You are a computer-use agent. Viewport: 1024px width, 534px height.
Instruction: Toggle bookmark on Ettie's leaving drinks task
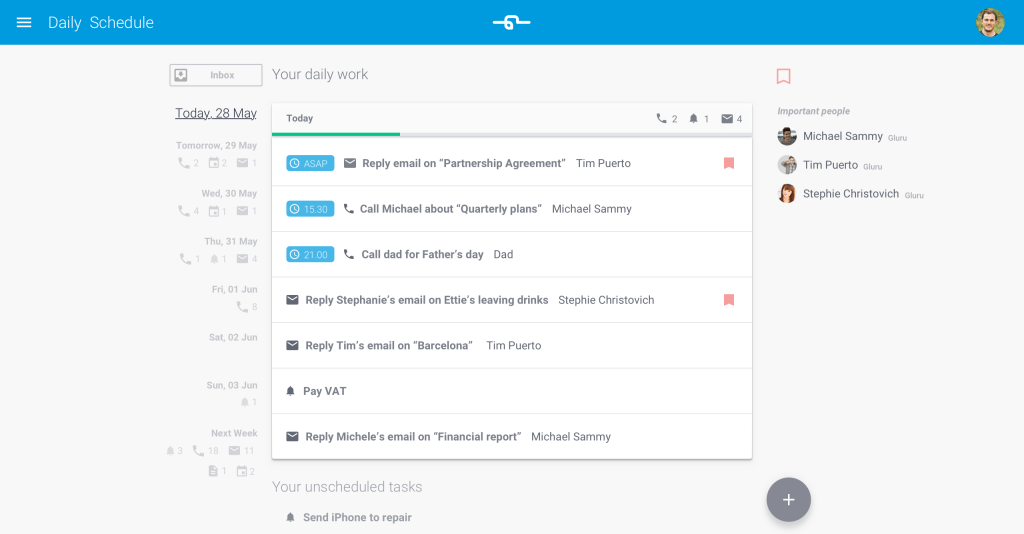point(729,300)
